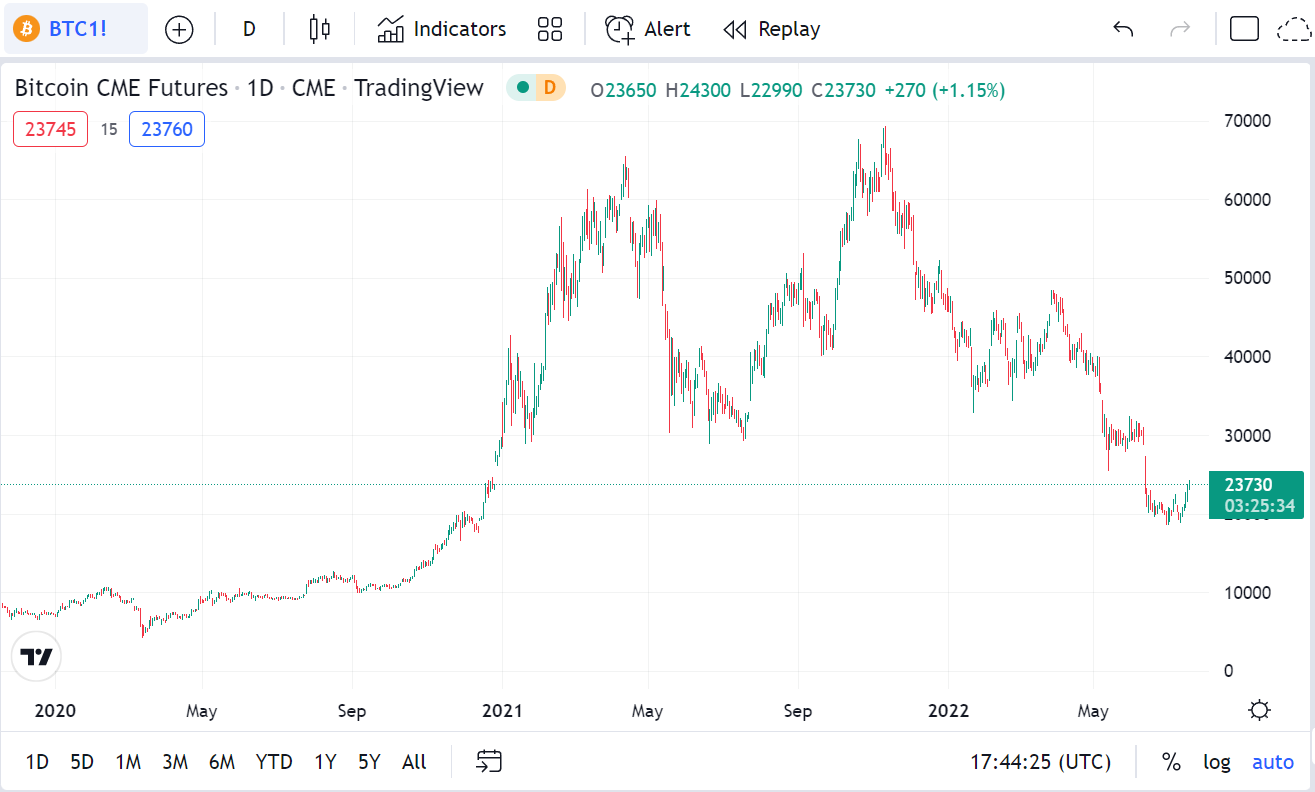Open the layout setup square icon

pyautogui.click(x=1244, y=29)
